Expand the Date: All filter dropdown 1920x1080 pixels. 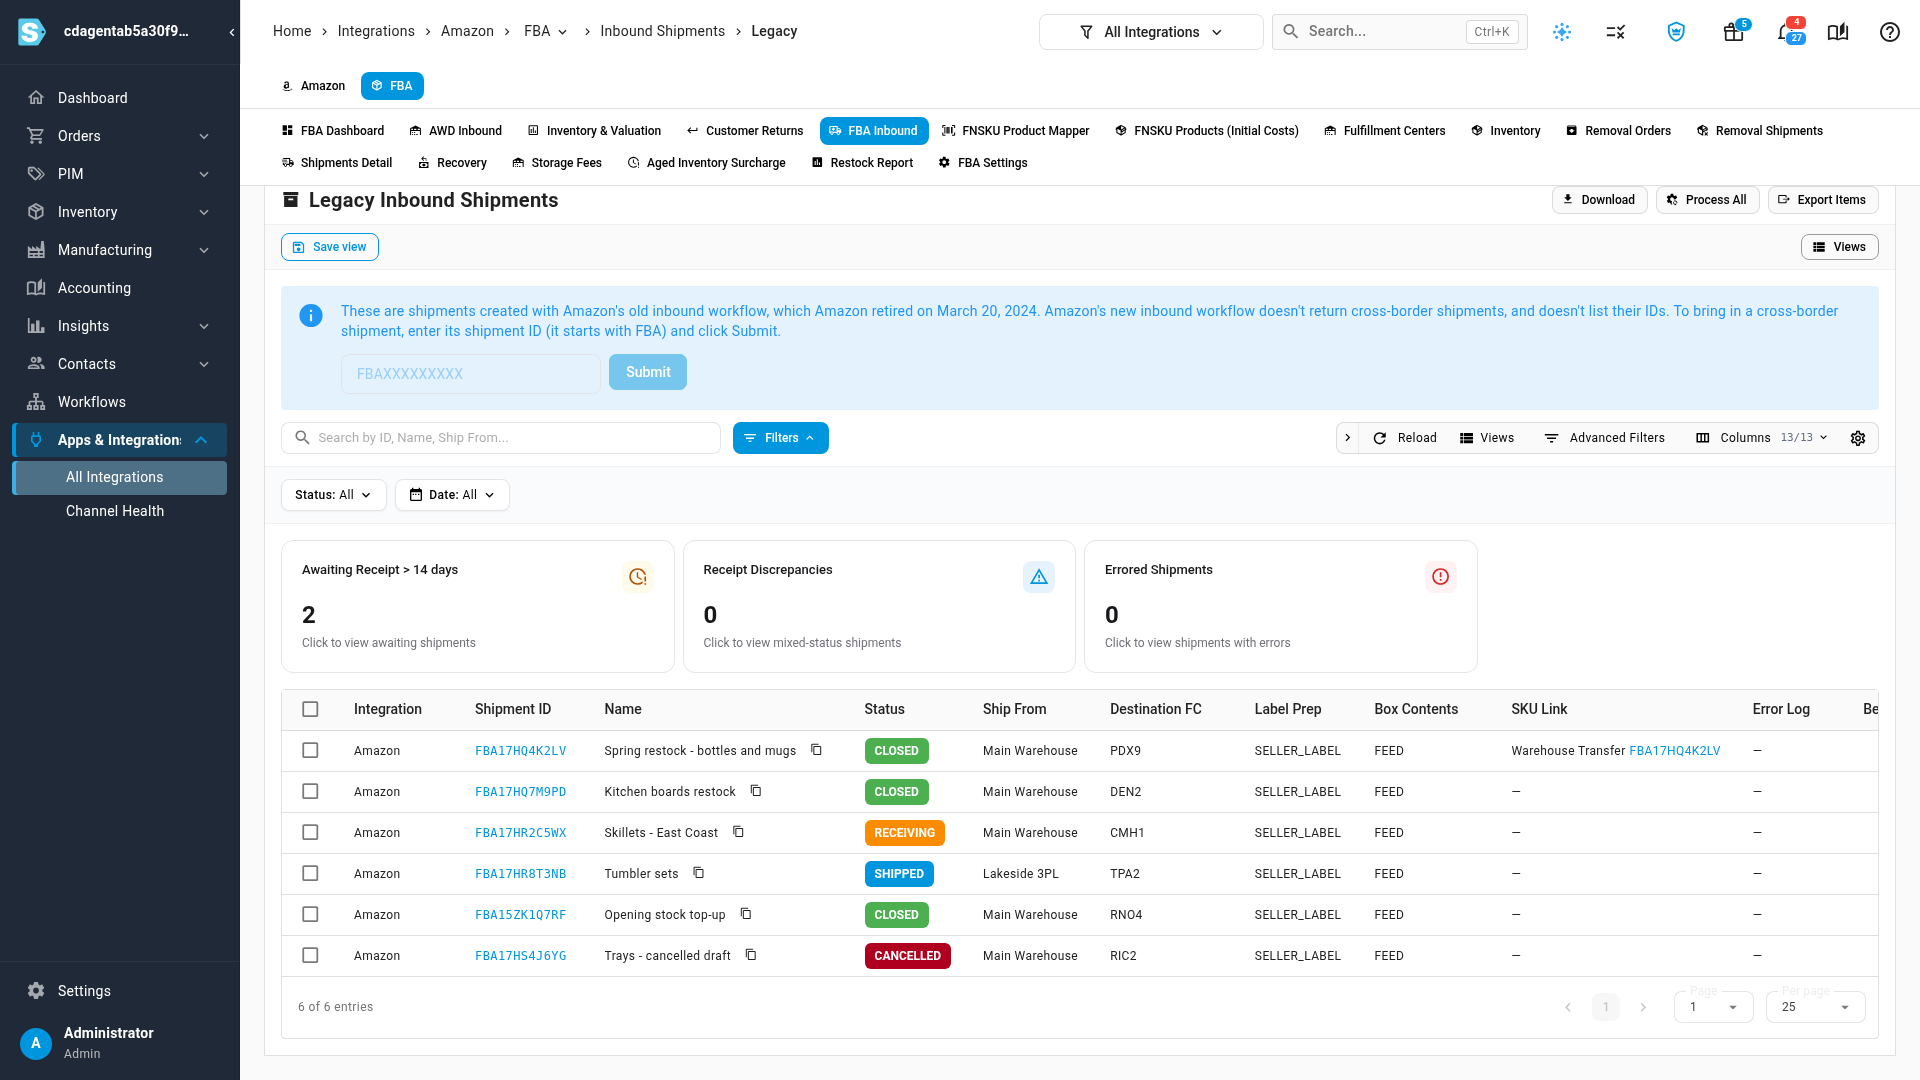(x=452, y=495)
